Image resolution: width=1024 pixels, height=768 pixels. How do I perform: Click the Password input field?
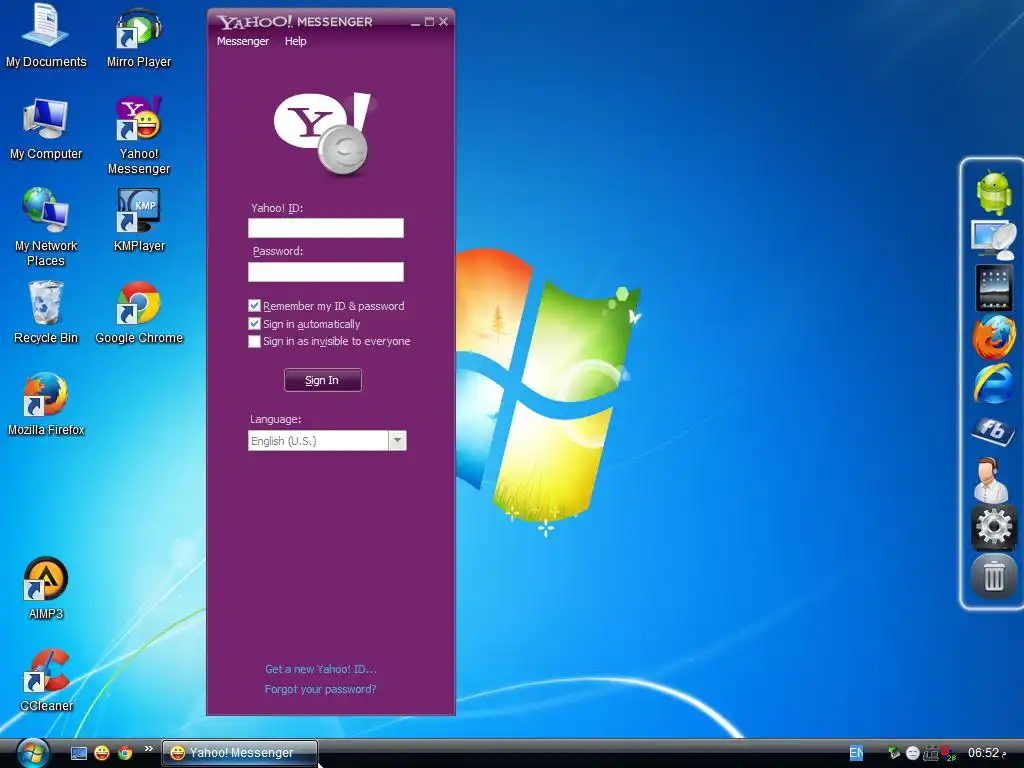pyautogui.click(x=326, y=272)
